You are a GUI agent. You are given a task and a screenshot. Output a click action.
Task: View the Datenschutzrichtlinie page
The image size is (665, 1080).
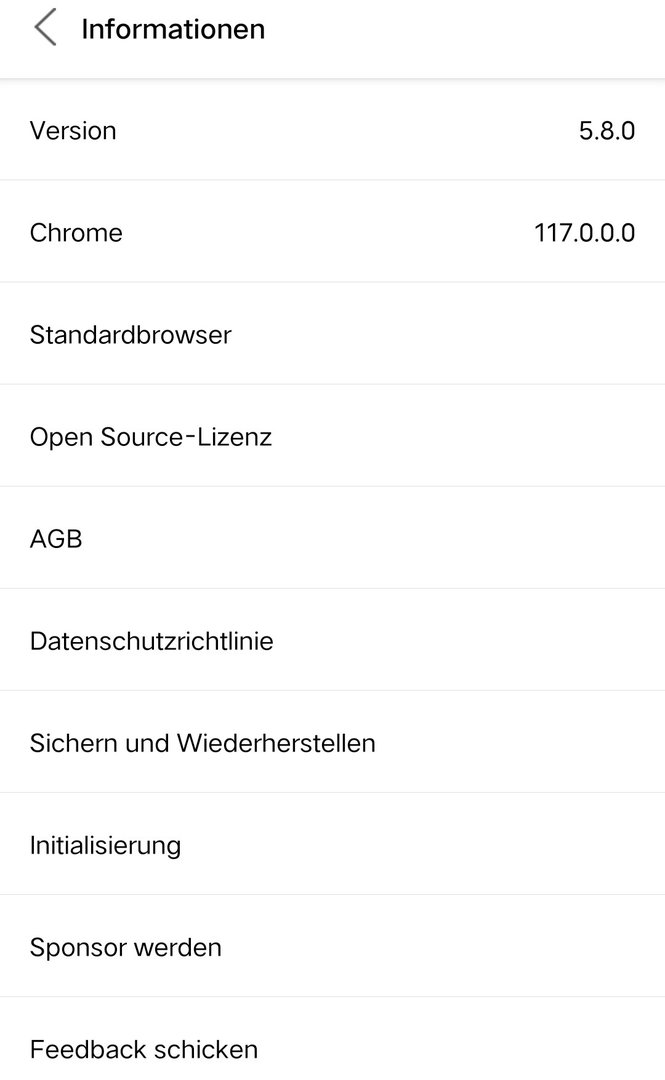click(151, 641)
